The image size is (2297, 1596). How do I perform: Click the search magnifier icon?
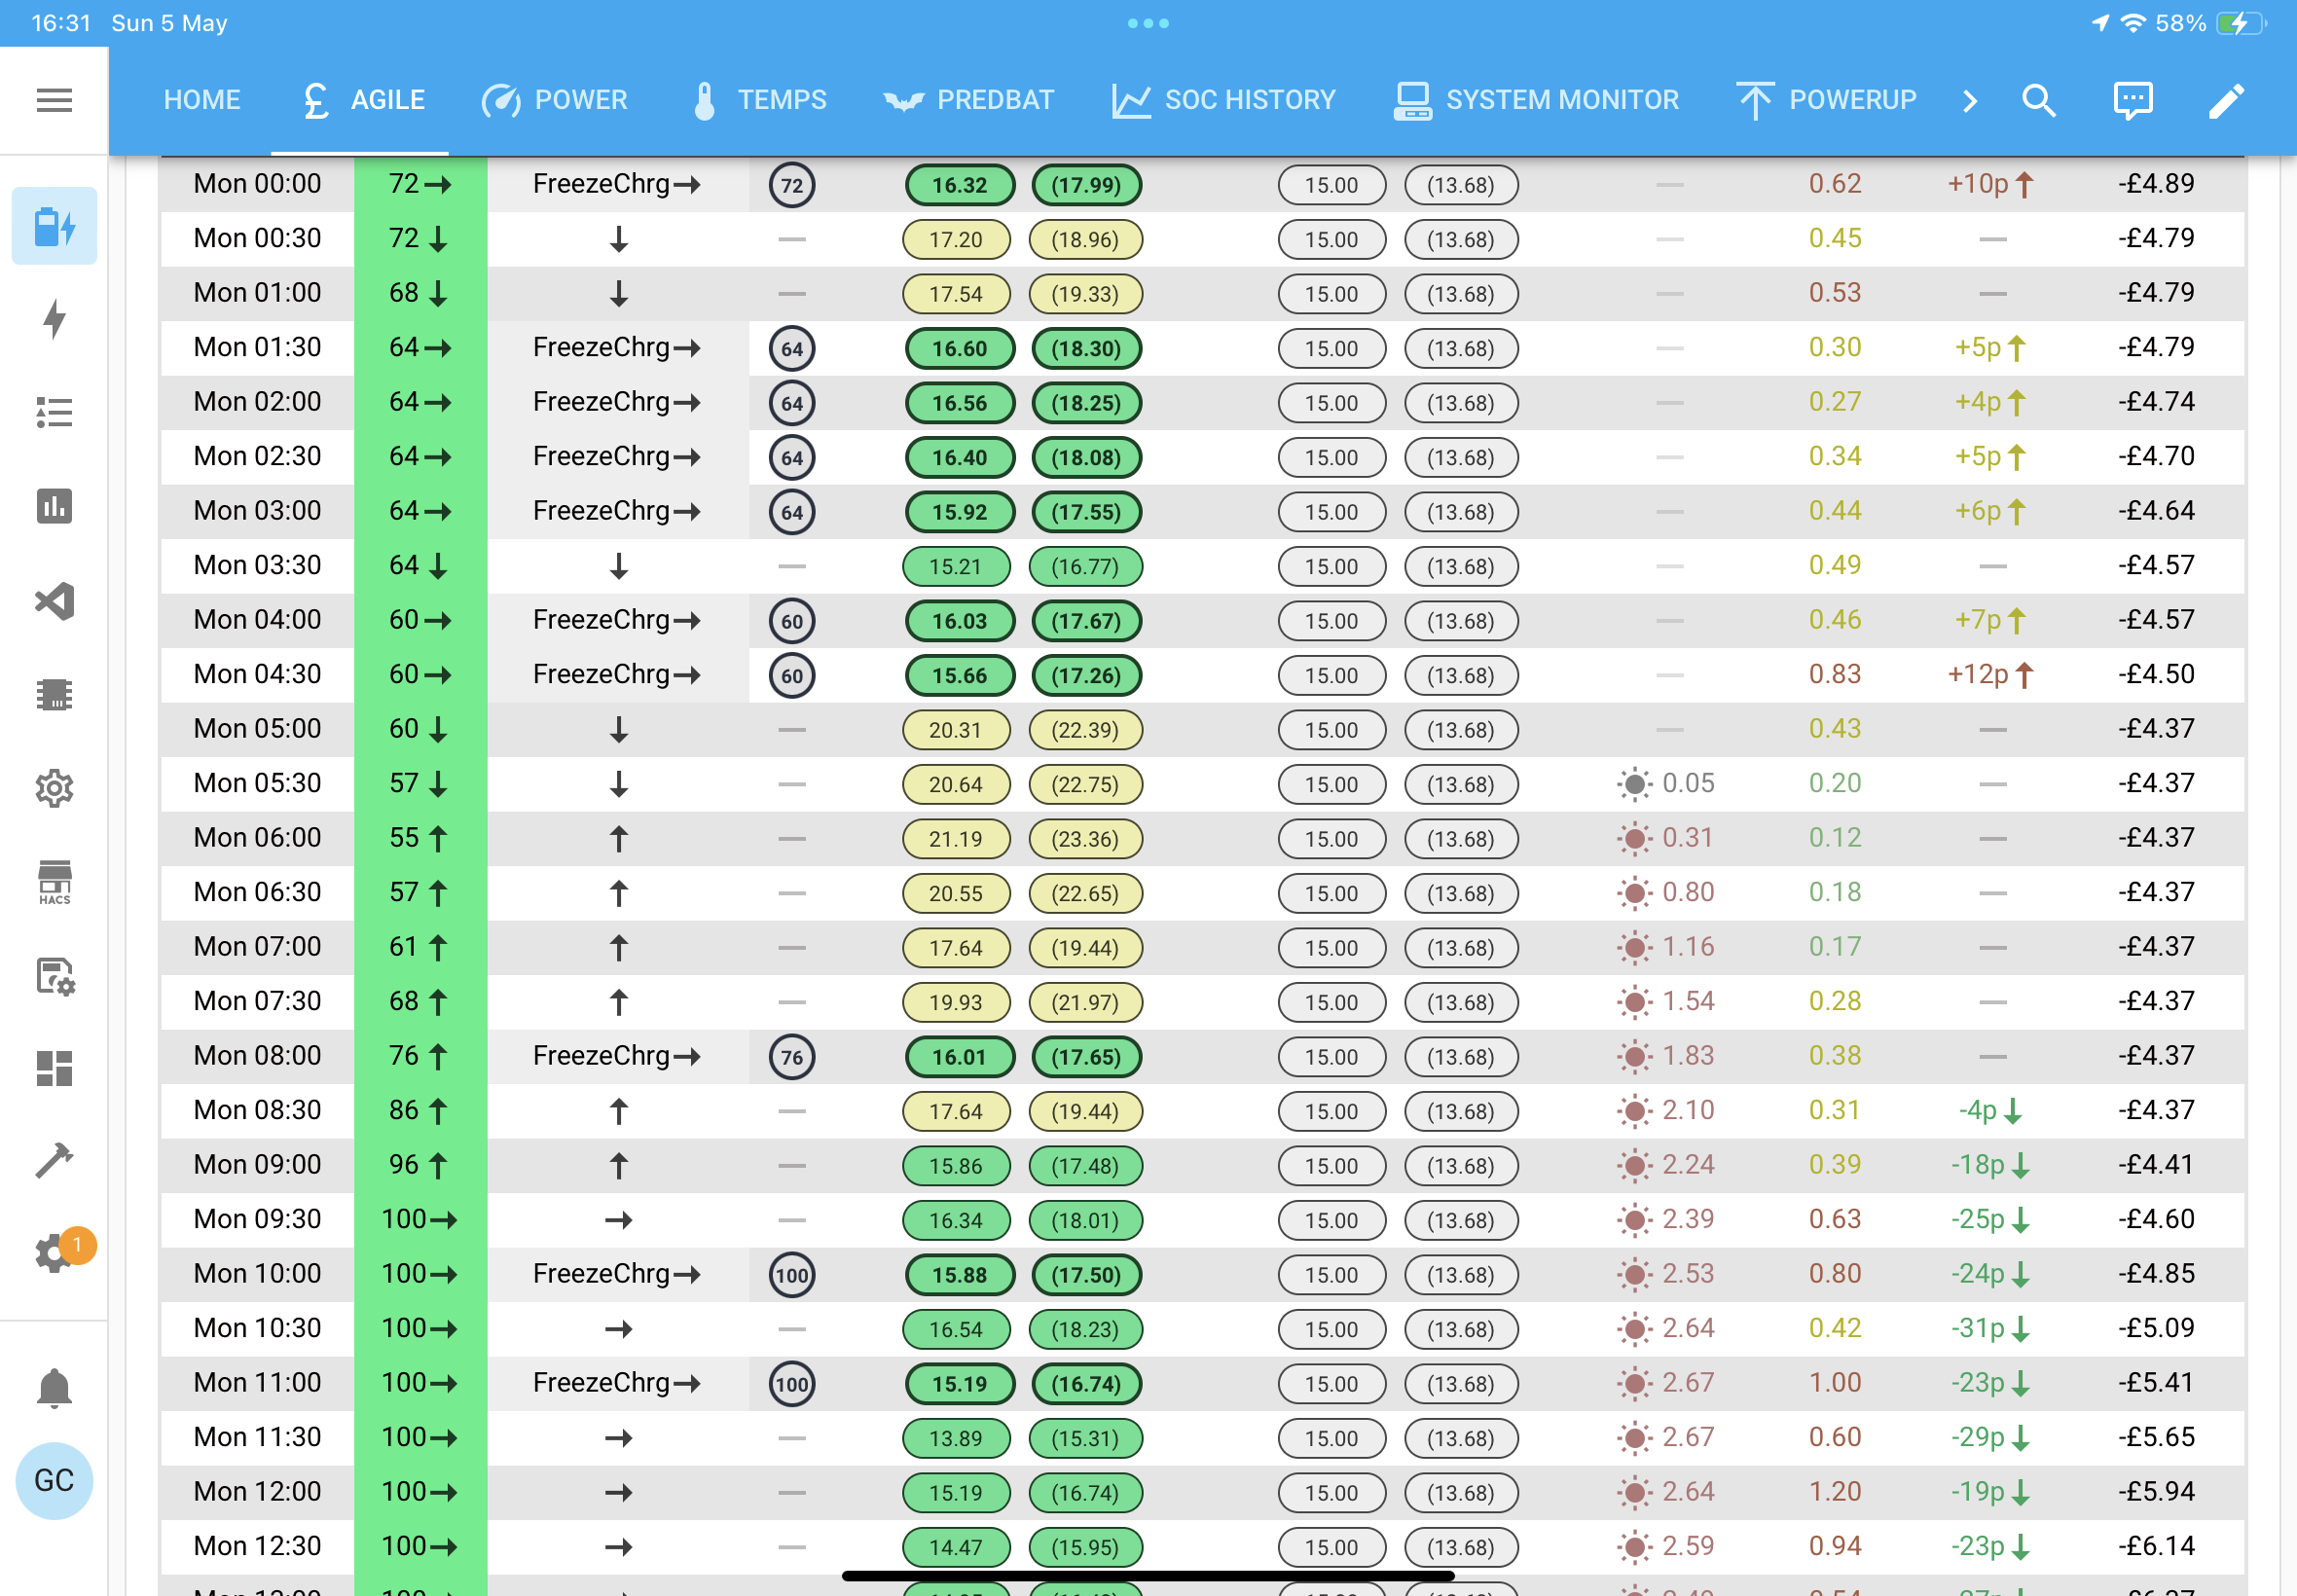(2038, 100)
